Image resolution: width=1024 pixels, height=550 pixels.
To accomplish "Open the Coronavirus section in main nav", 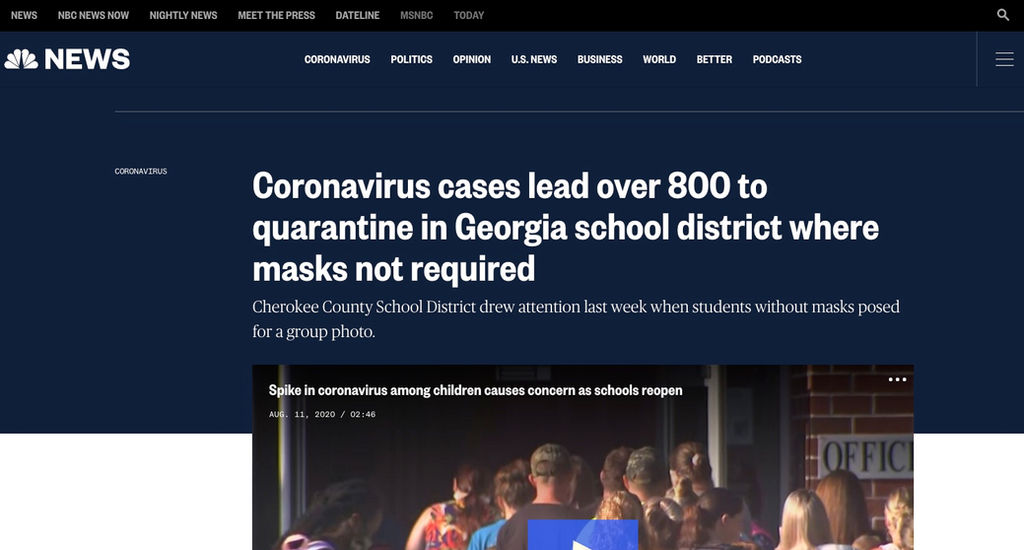I will click(337, 59).
